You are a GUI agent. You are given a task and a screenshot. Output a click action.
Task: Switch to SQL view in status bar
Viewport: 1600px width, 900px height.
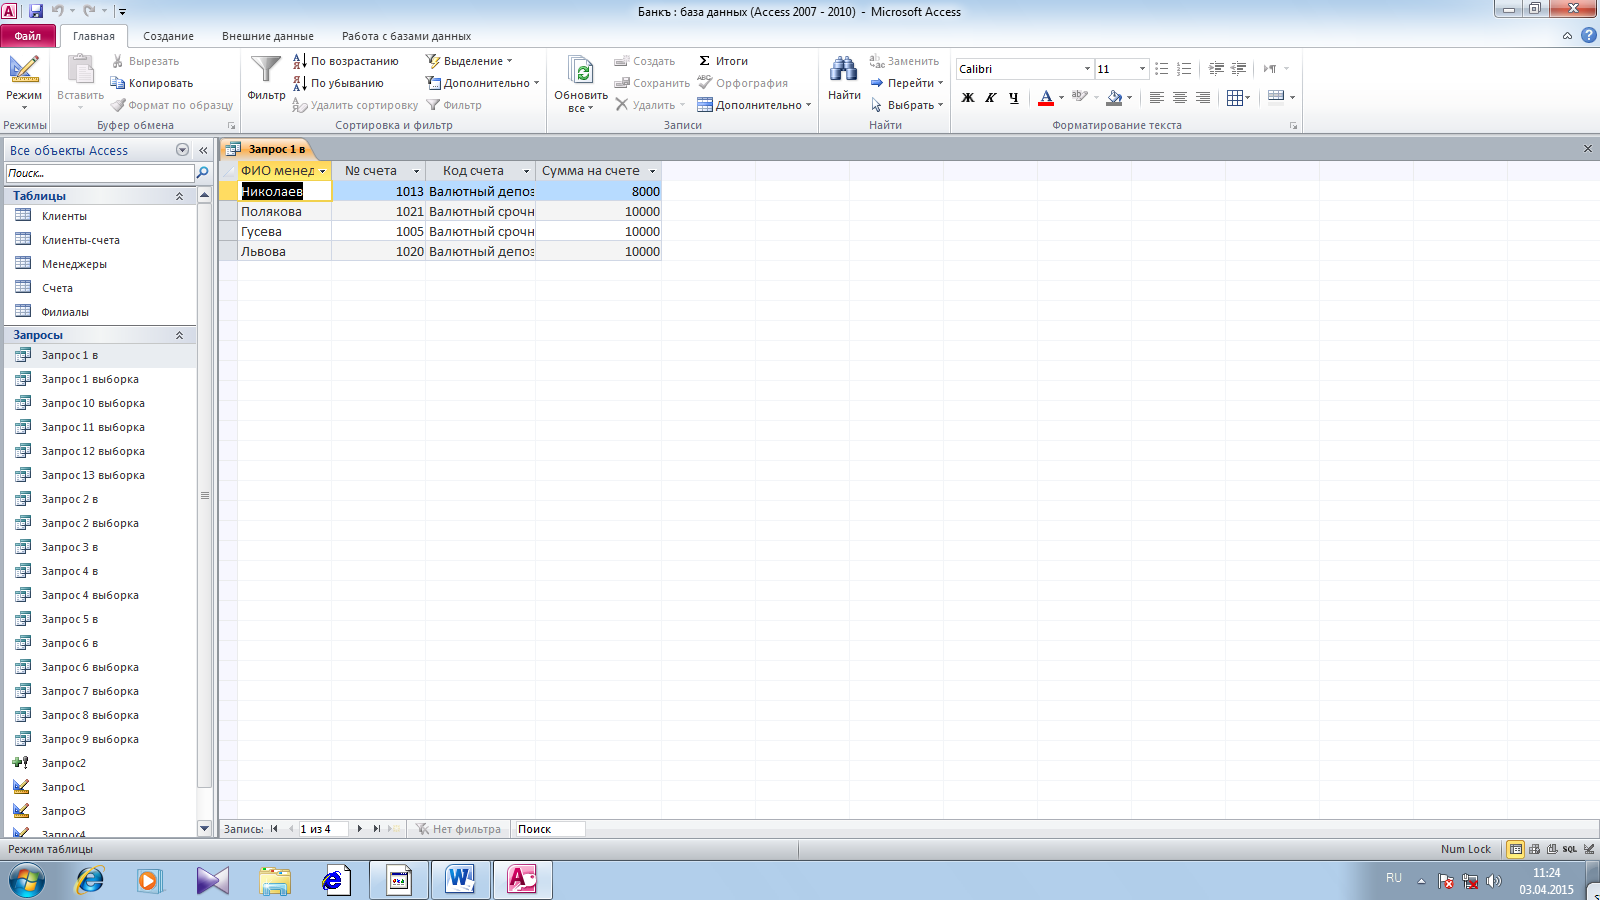pos(1569,849)
